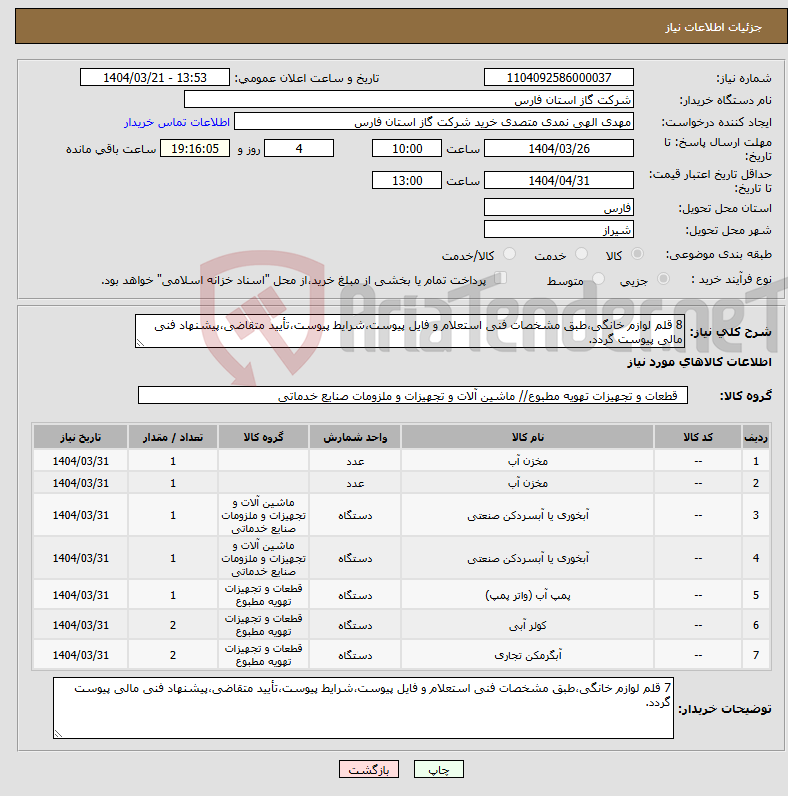788x796 pixels.
Task: Click the کد کالا column header
Action: point(698,437)
